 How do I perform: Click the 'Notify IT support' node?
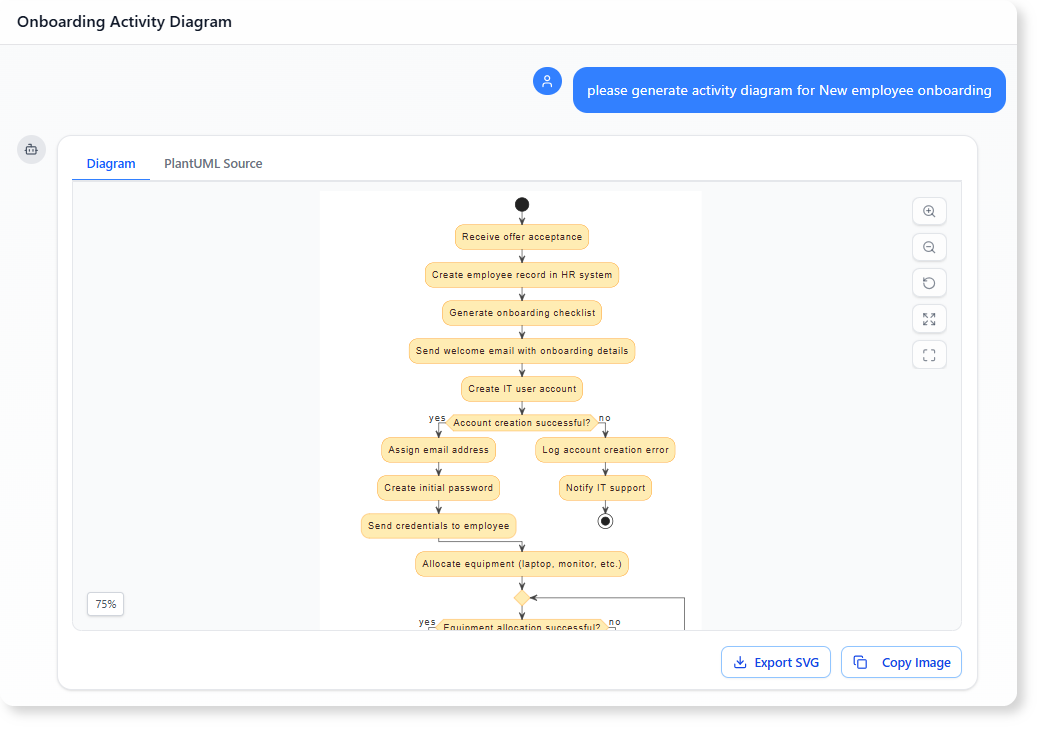click(605, 487)
